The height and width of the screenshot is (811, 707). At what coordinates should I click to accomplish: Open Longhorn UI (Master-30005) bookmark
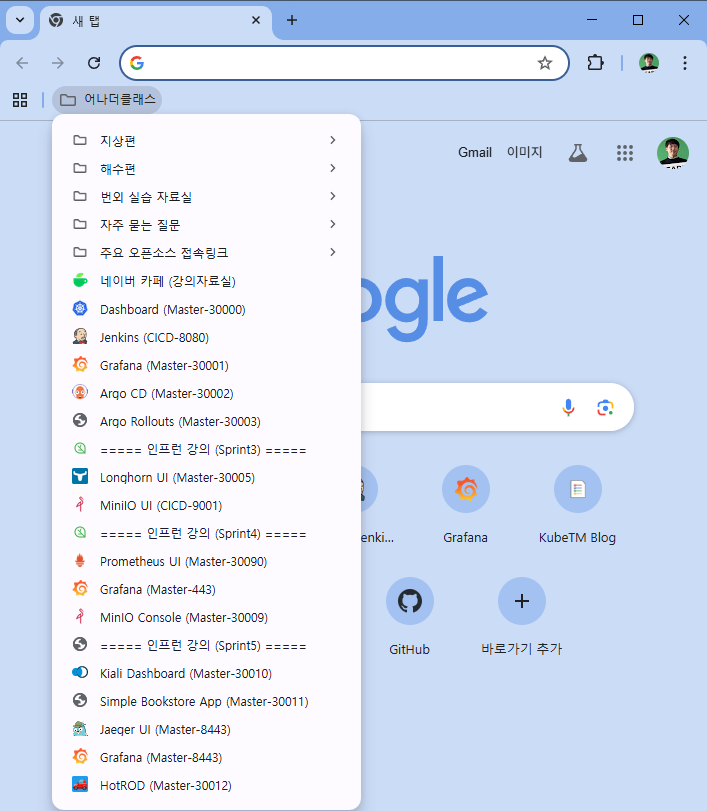(x=206, y=476)
